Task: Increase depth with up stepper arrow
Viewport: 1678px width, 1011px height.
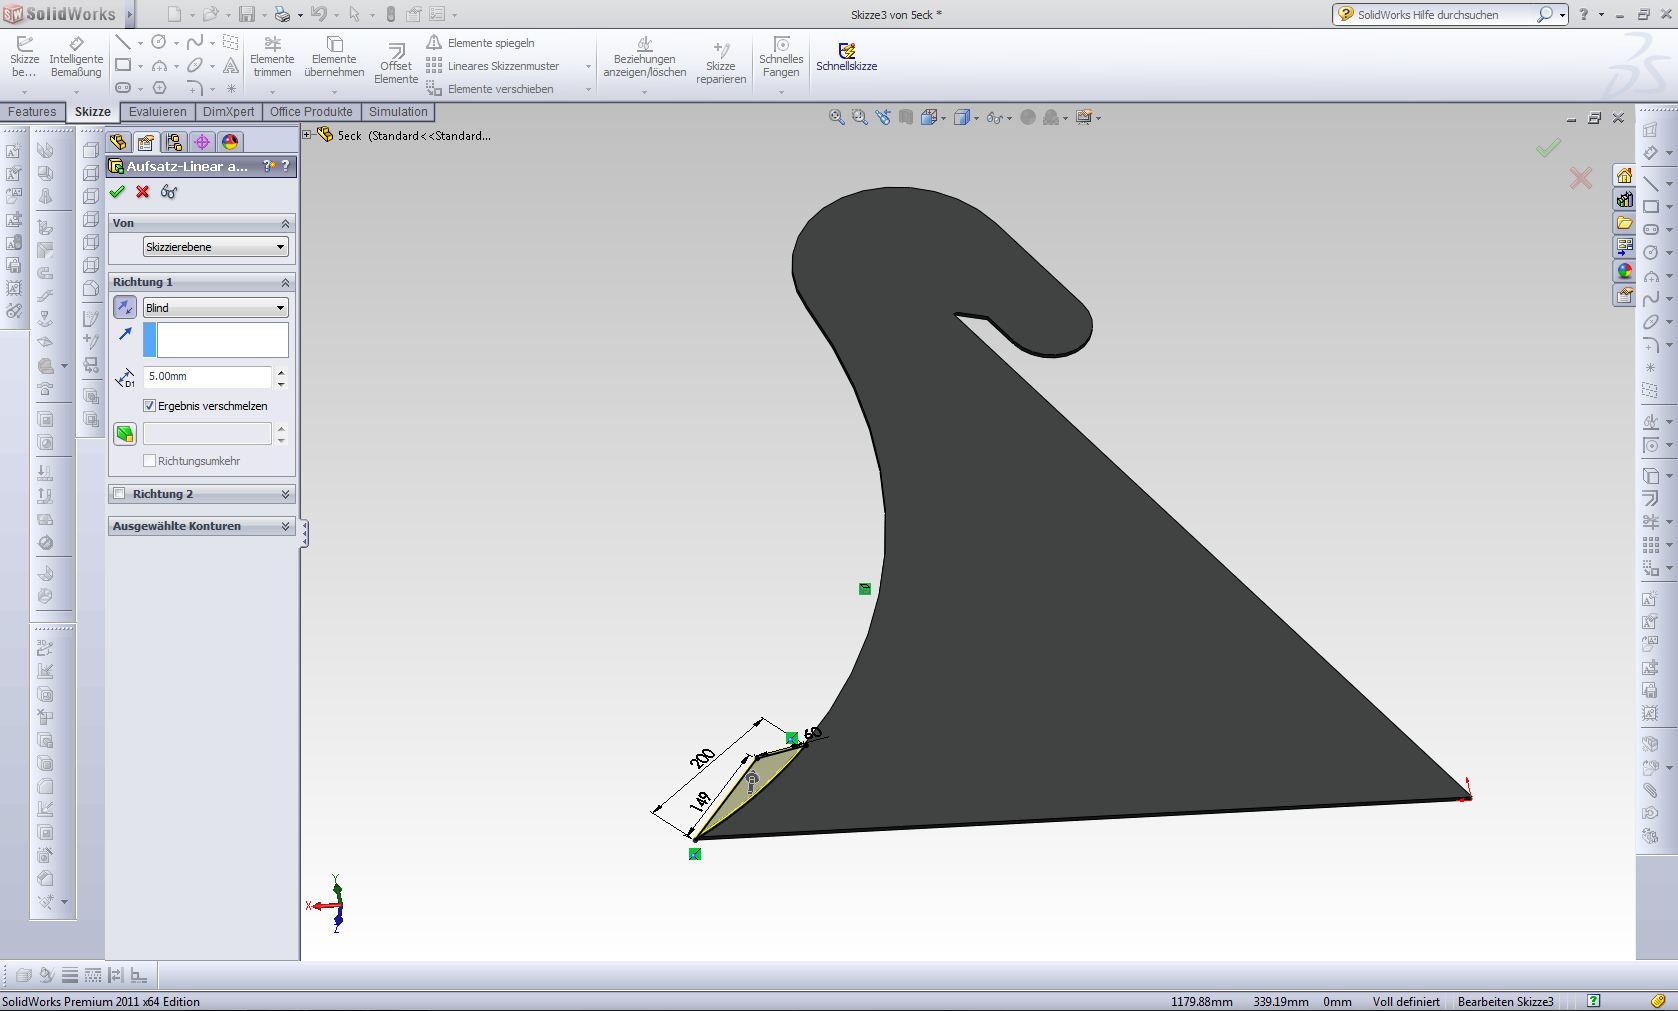Action: point(281,372)
